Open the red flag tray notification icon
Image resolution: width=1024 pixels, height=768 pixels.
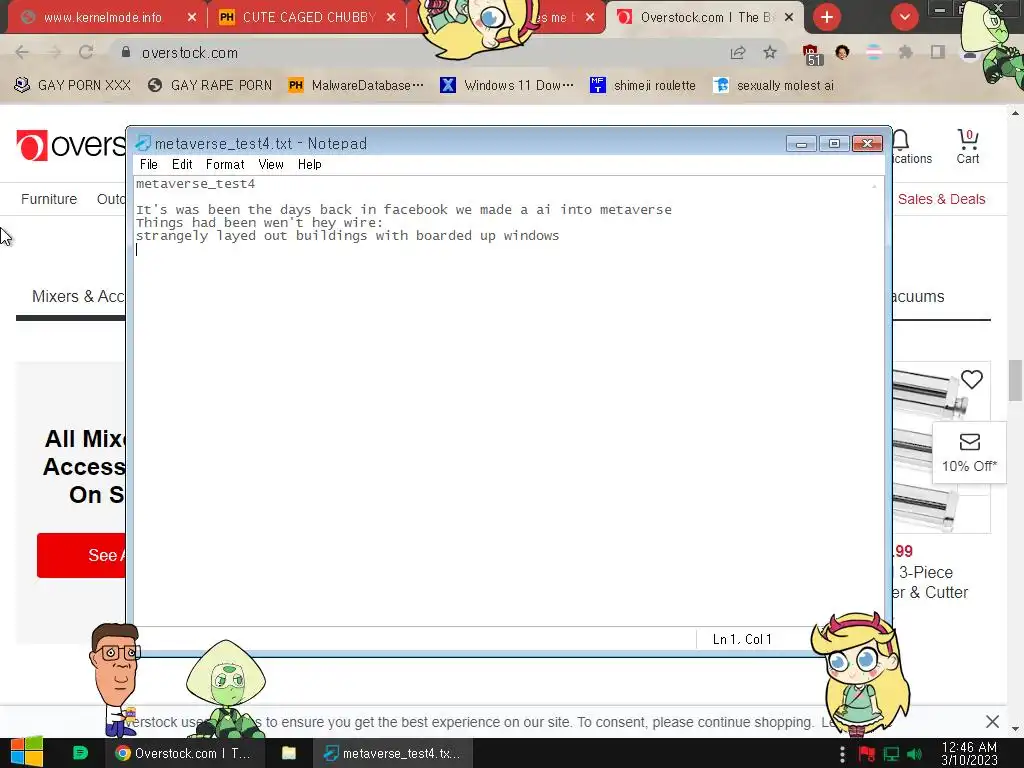point(866,754)
